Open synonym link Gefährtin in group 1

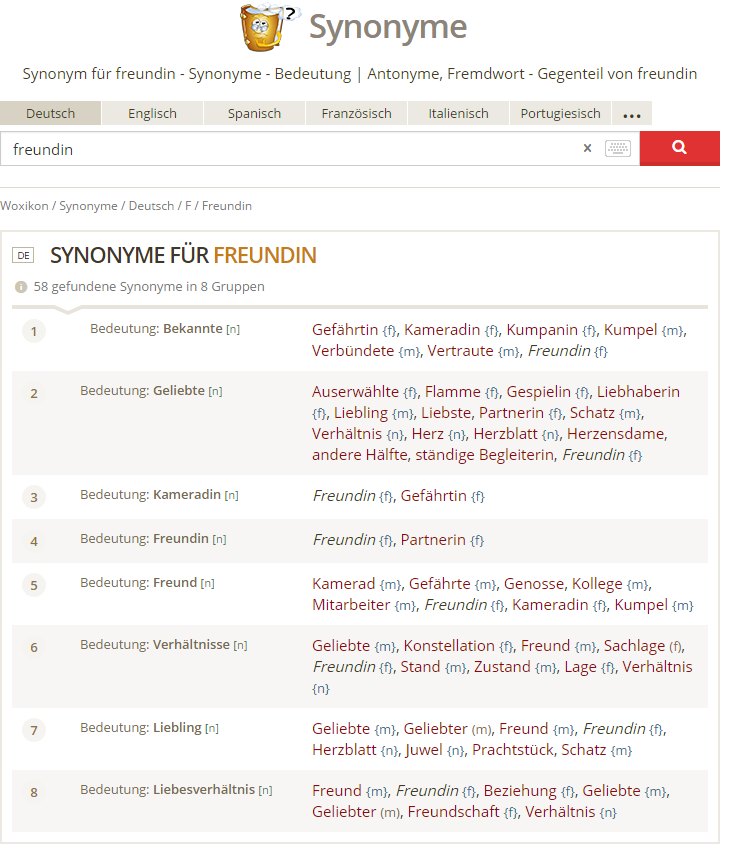tap(345, 330)
